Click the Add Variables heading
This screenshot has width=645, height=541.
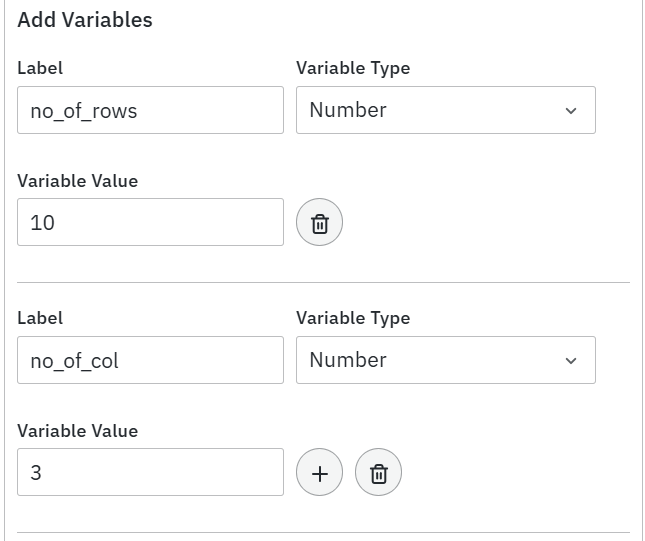(85, 20)
